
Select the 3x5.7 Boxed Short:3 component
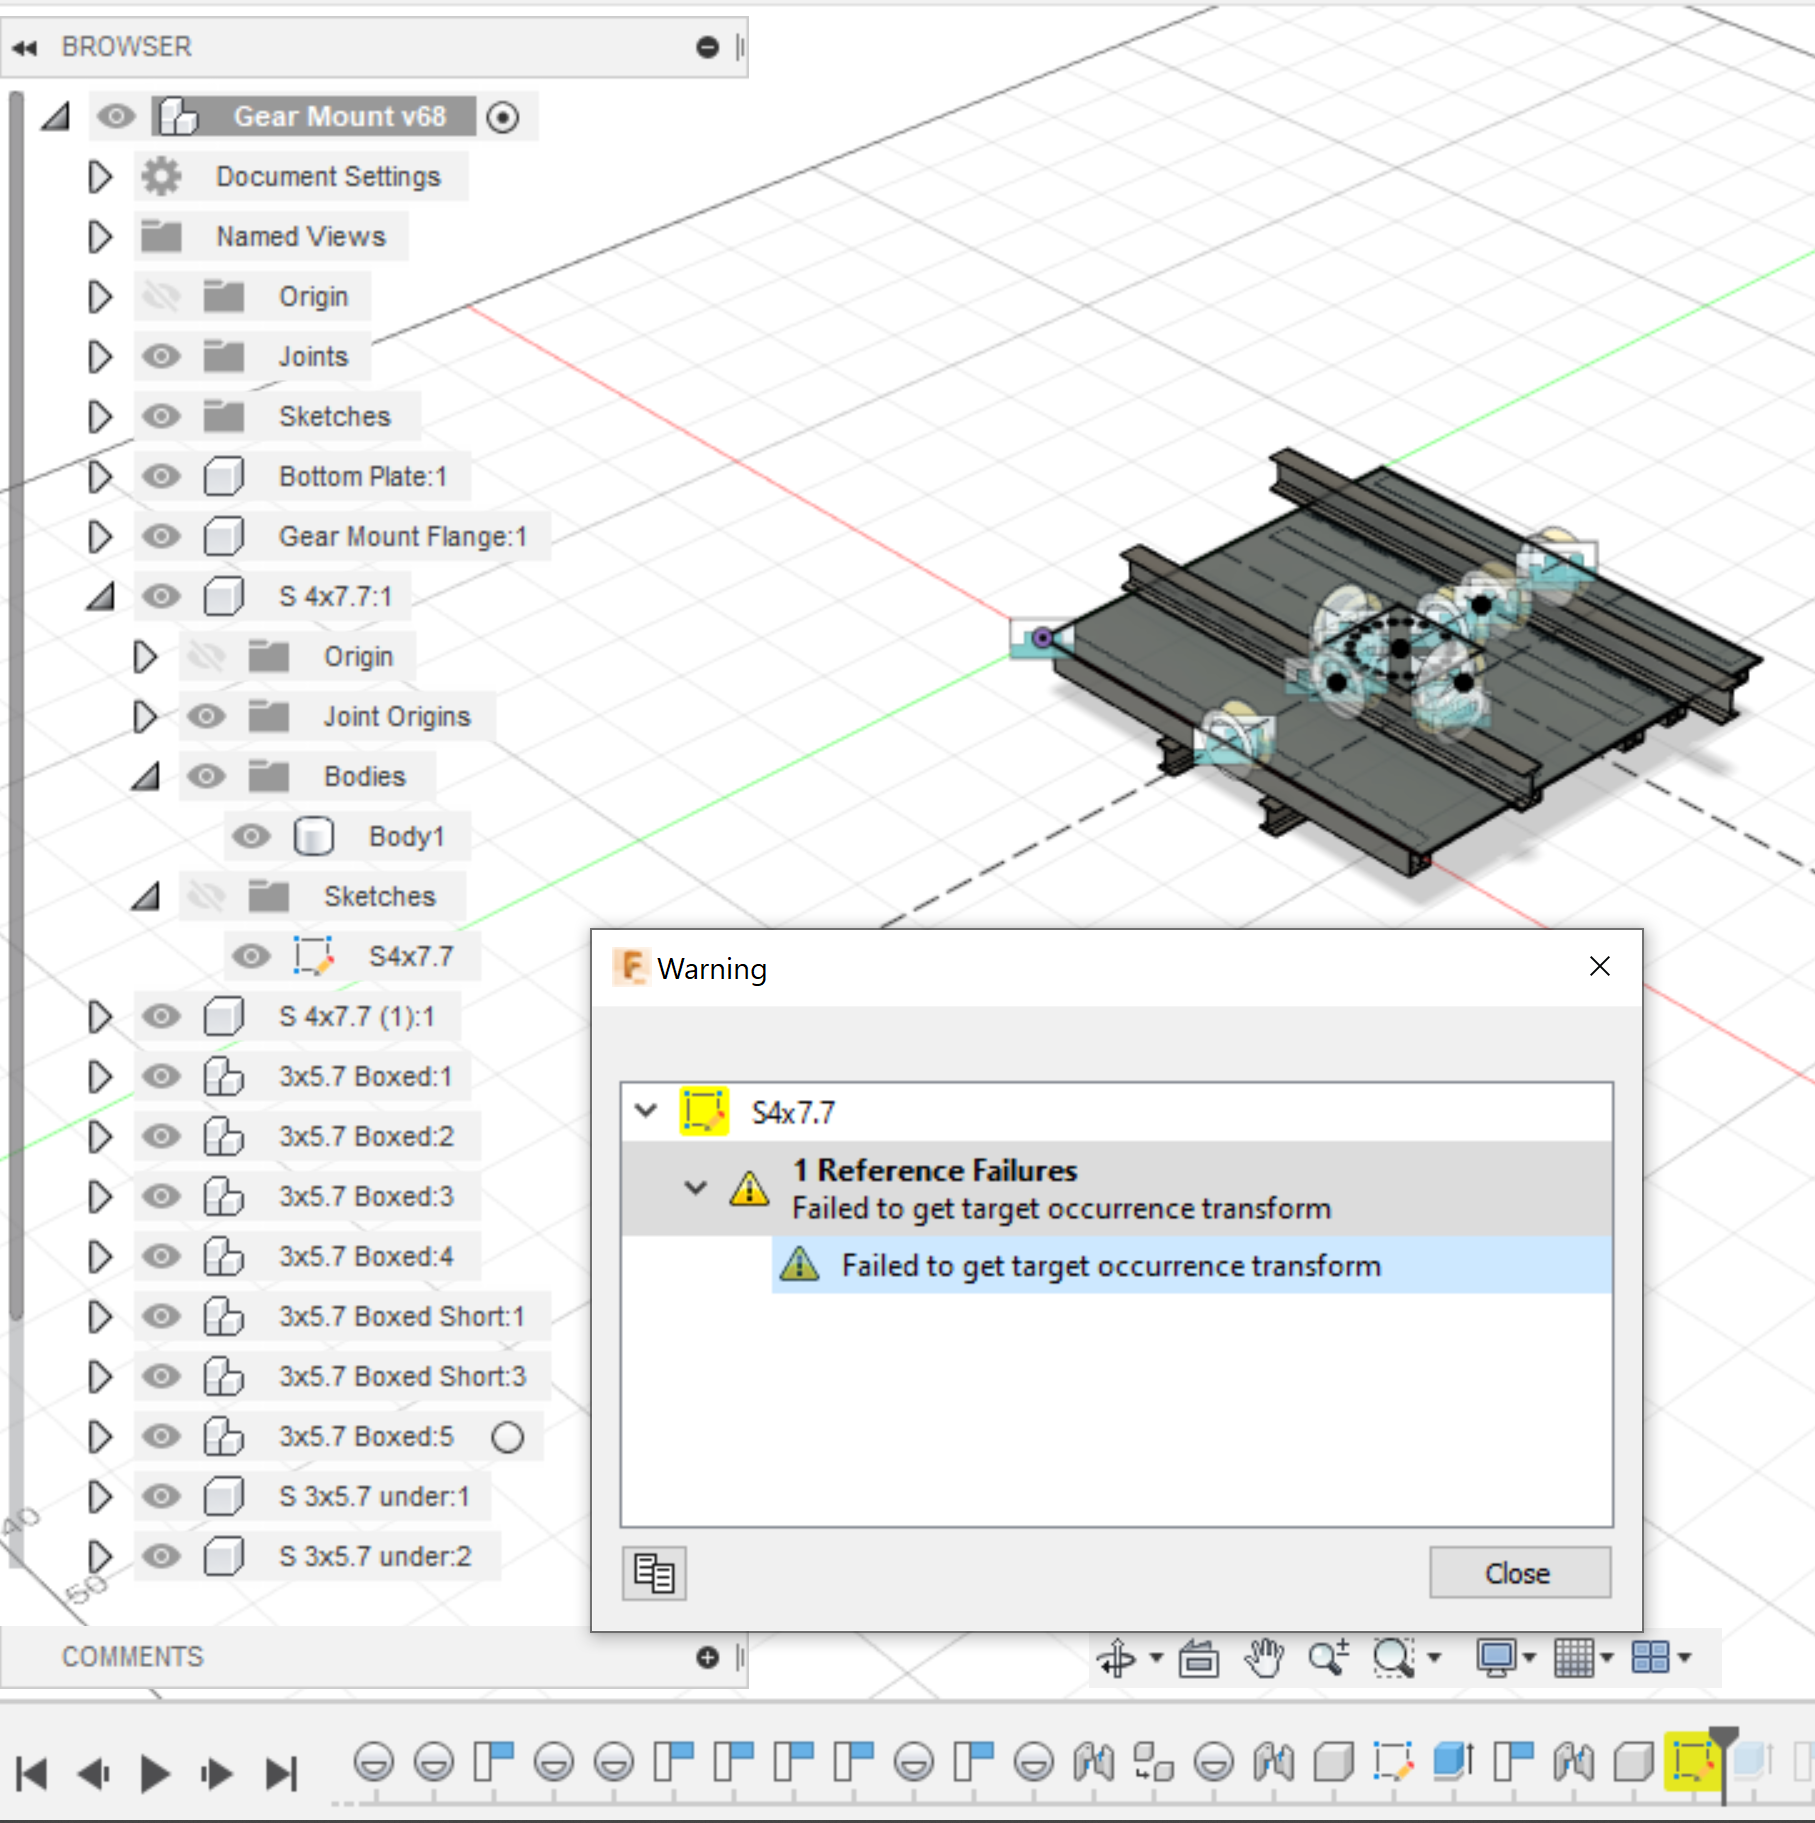coord(402,1377)
